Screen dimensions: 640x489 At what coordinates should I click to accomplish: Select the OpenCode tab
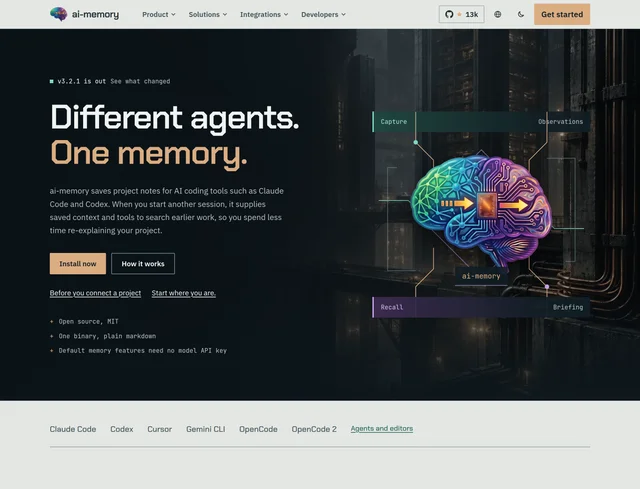tap(258, 429)
